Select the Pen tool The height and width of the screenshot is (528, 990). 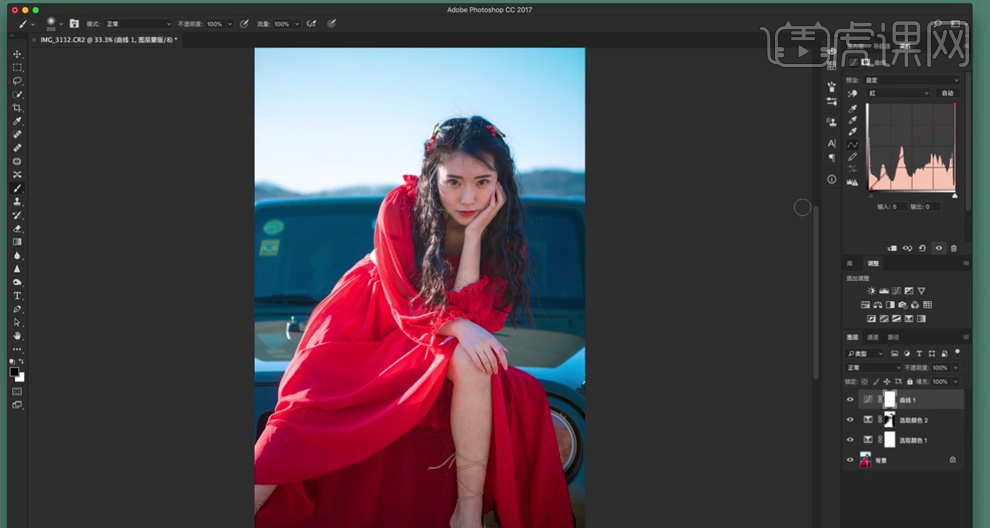click(x=17, y=309)
